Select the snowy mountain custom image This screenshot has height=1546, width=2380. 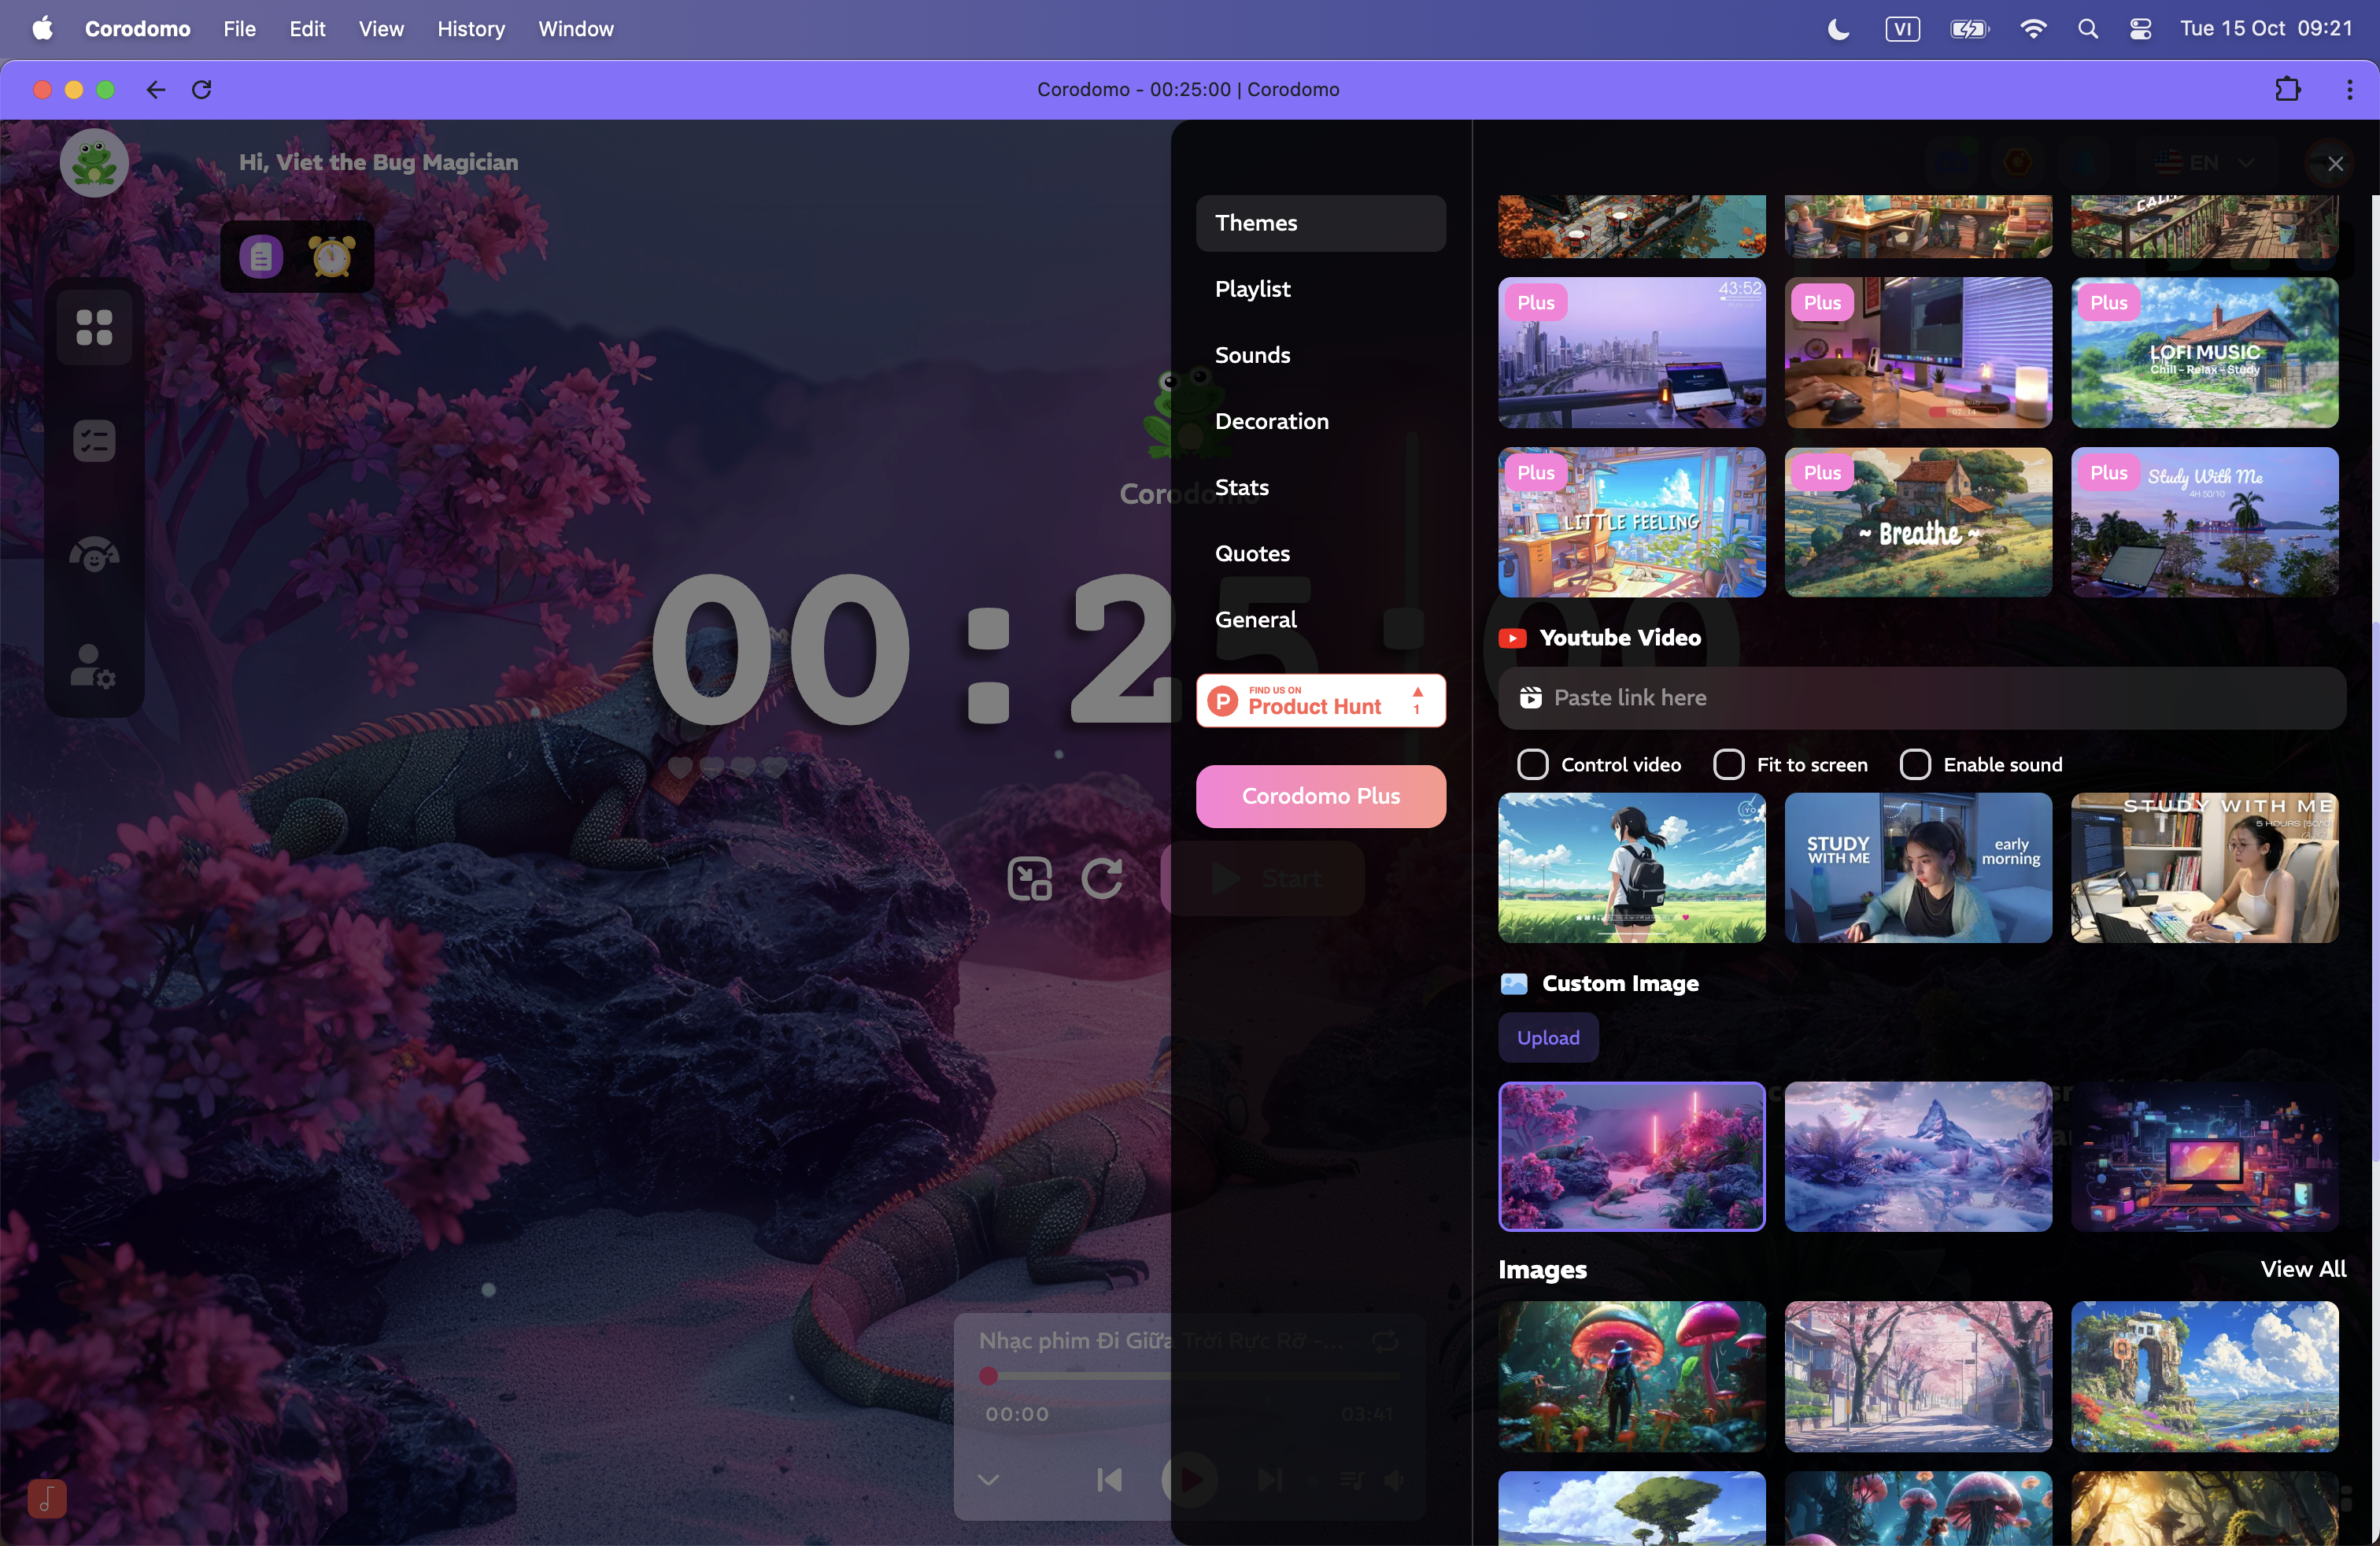click(x=1918, y=1156)
